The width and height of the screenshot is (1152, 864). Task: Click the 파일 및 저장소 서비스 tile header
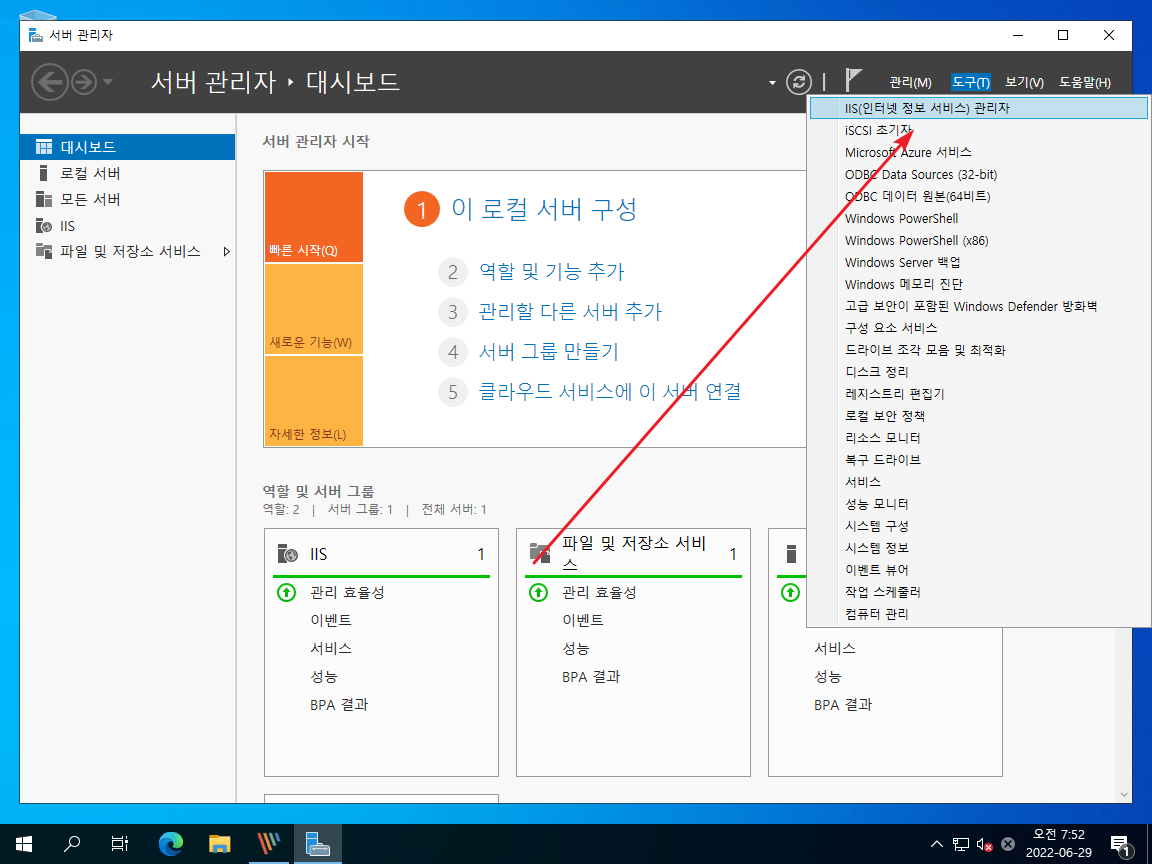pos(633,553)
